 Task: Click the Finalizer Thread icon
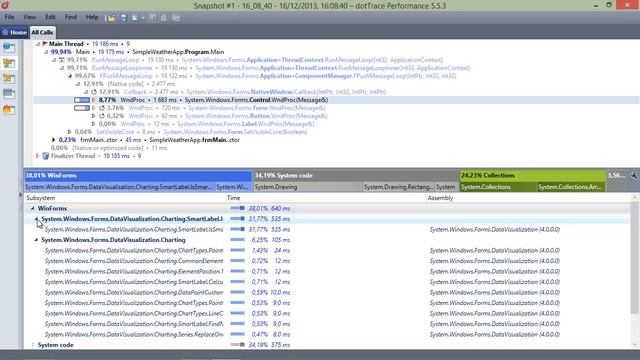click(x=46, y=156)
